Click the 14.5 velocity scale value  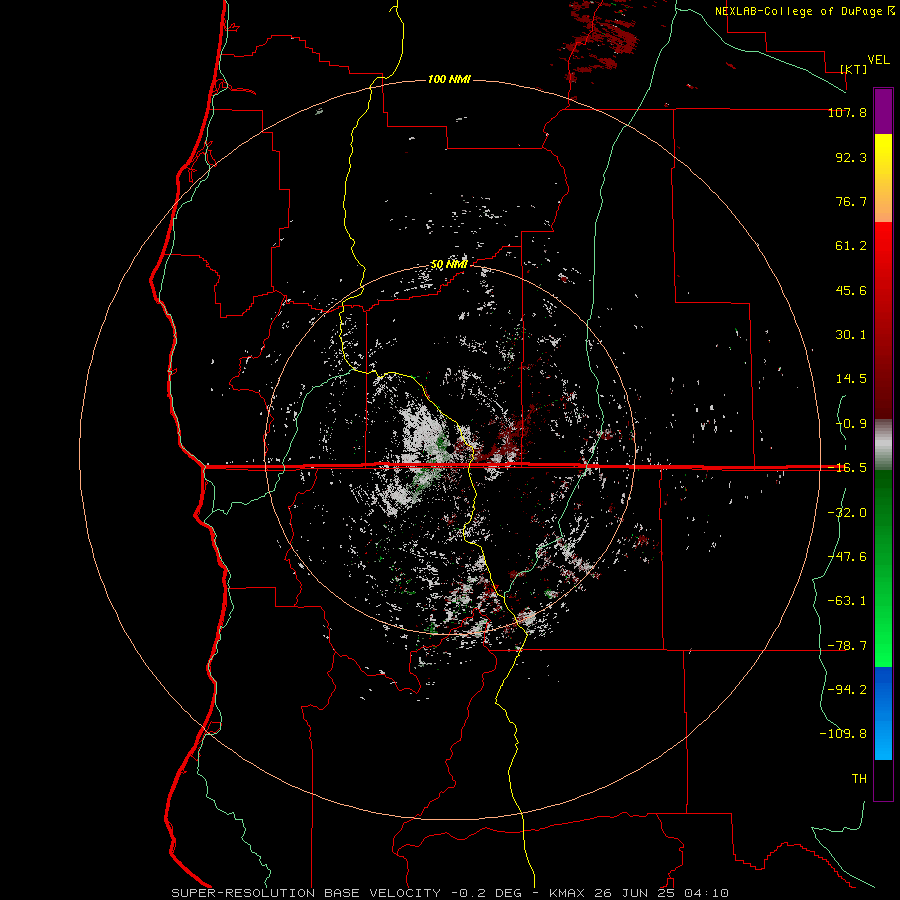851,379
